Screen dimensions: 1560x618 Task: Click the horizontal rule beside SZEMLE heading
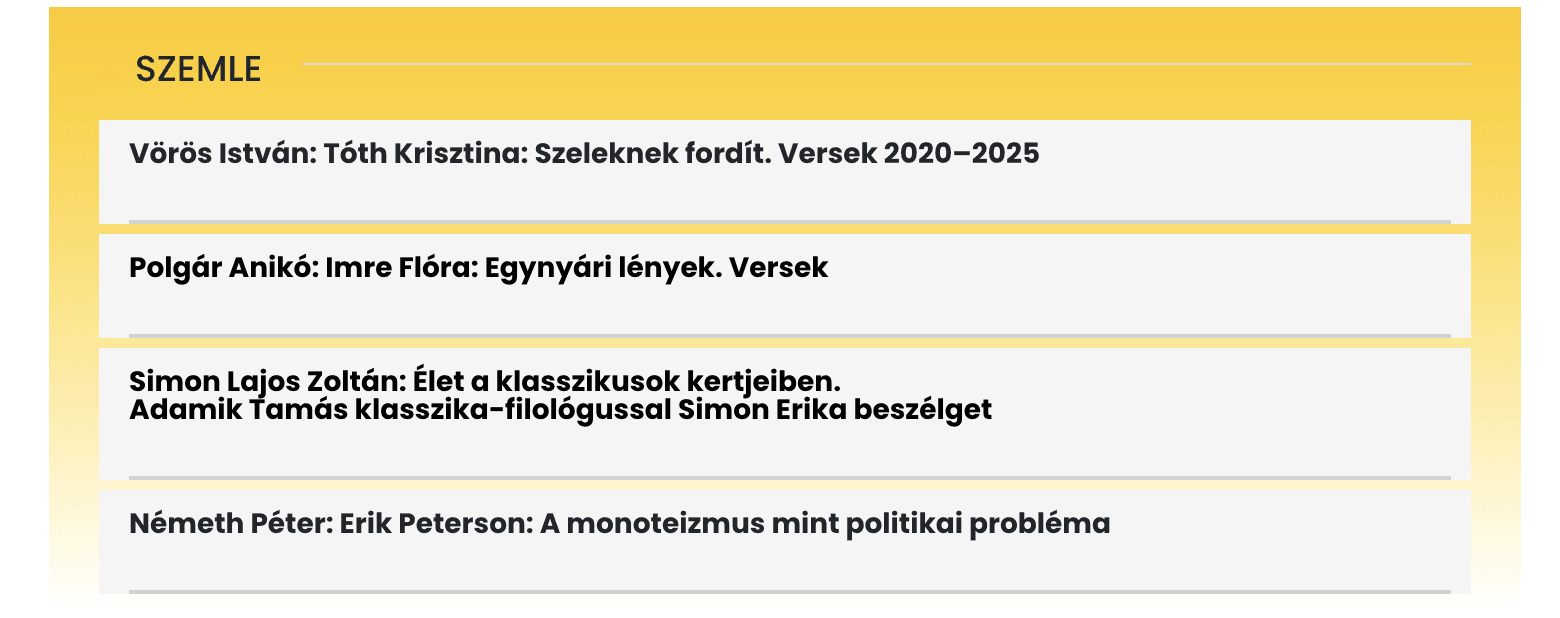tap(885, 64)
